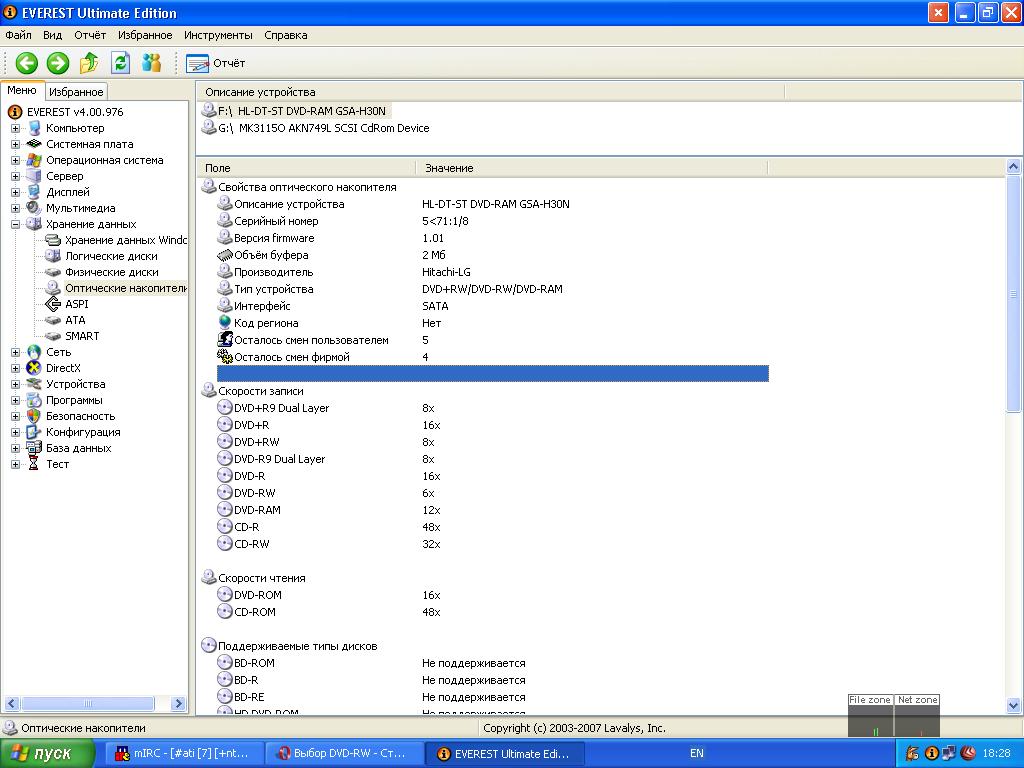Collapse the Хранение данных tree node

[15, 224]
